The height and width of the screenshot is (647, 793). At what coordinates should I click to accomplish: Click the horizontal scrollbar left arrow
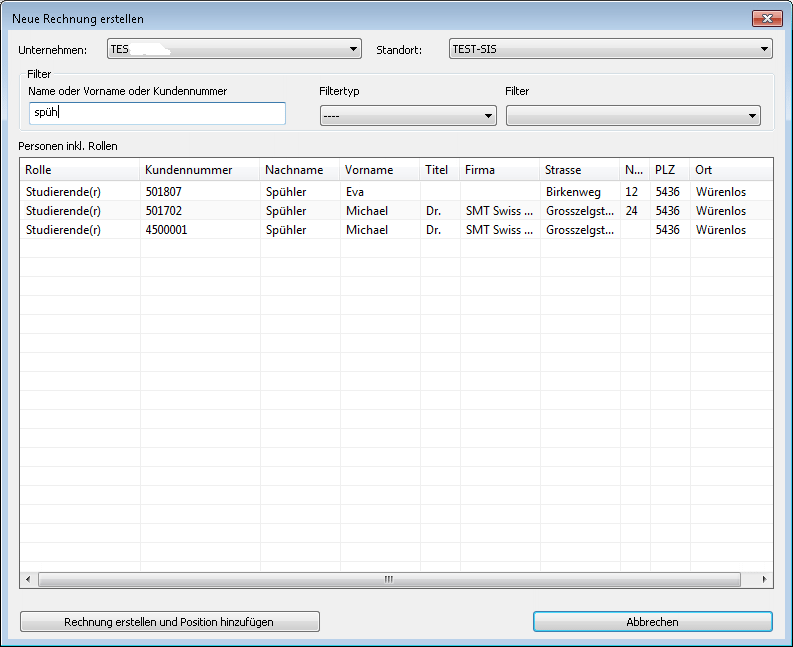point(28,579)
